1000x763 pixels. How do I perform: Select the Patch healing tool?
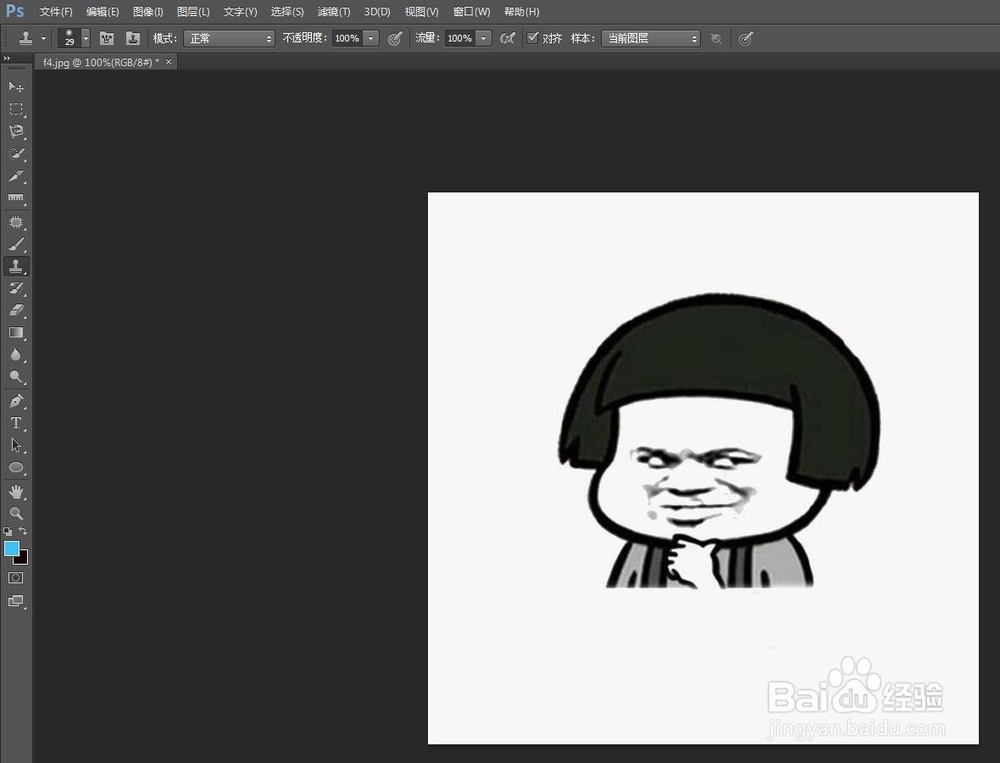[x=16, y=222]
